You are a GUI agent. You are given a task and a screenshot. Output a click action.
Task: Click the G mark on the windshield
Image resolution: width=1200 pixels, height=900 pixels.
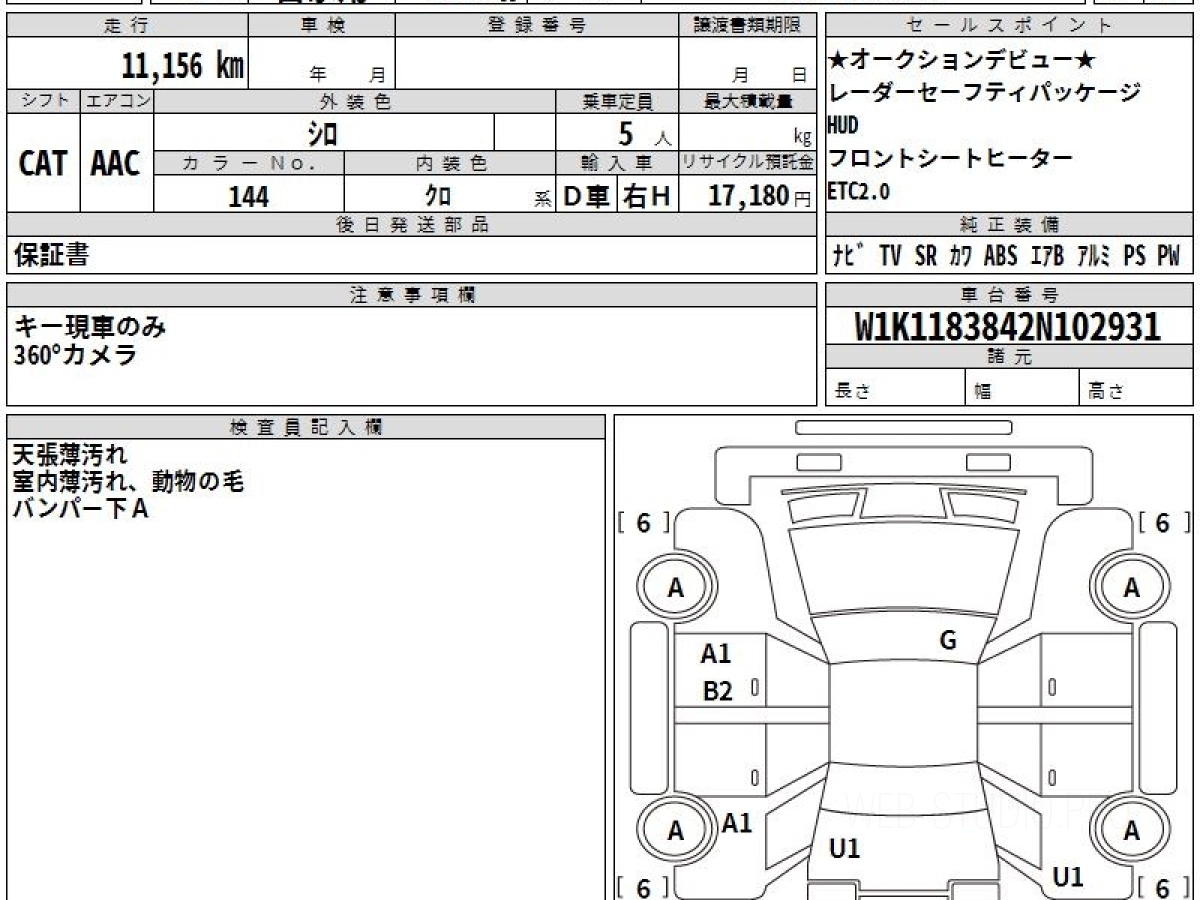point(948,642)
